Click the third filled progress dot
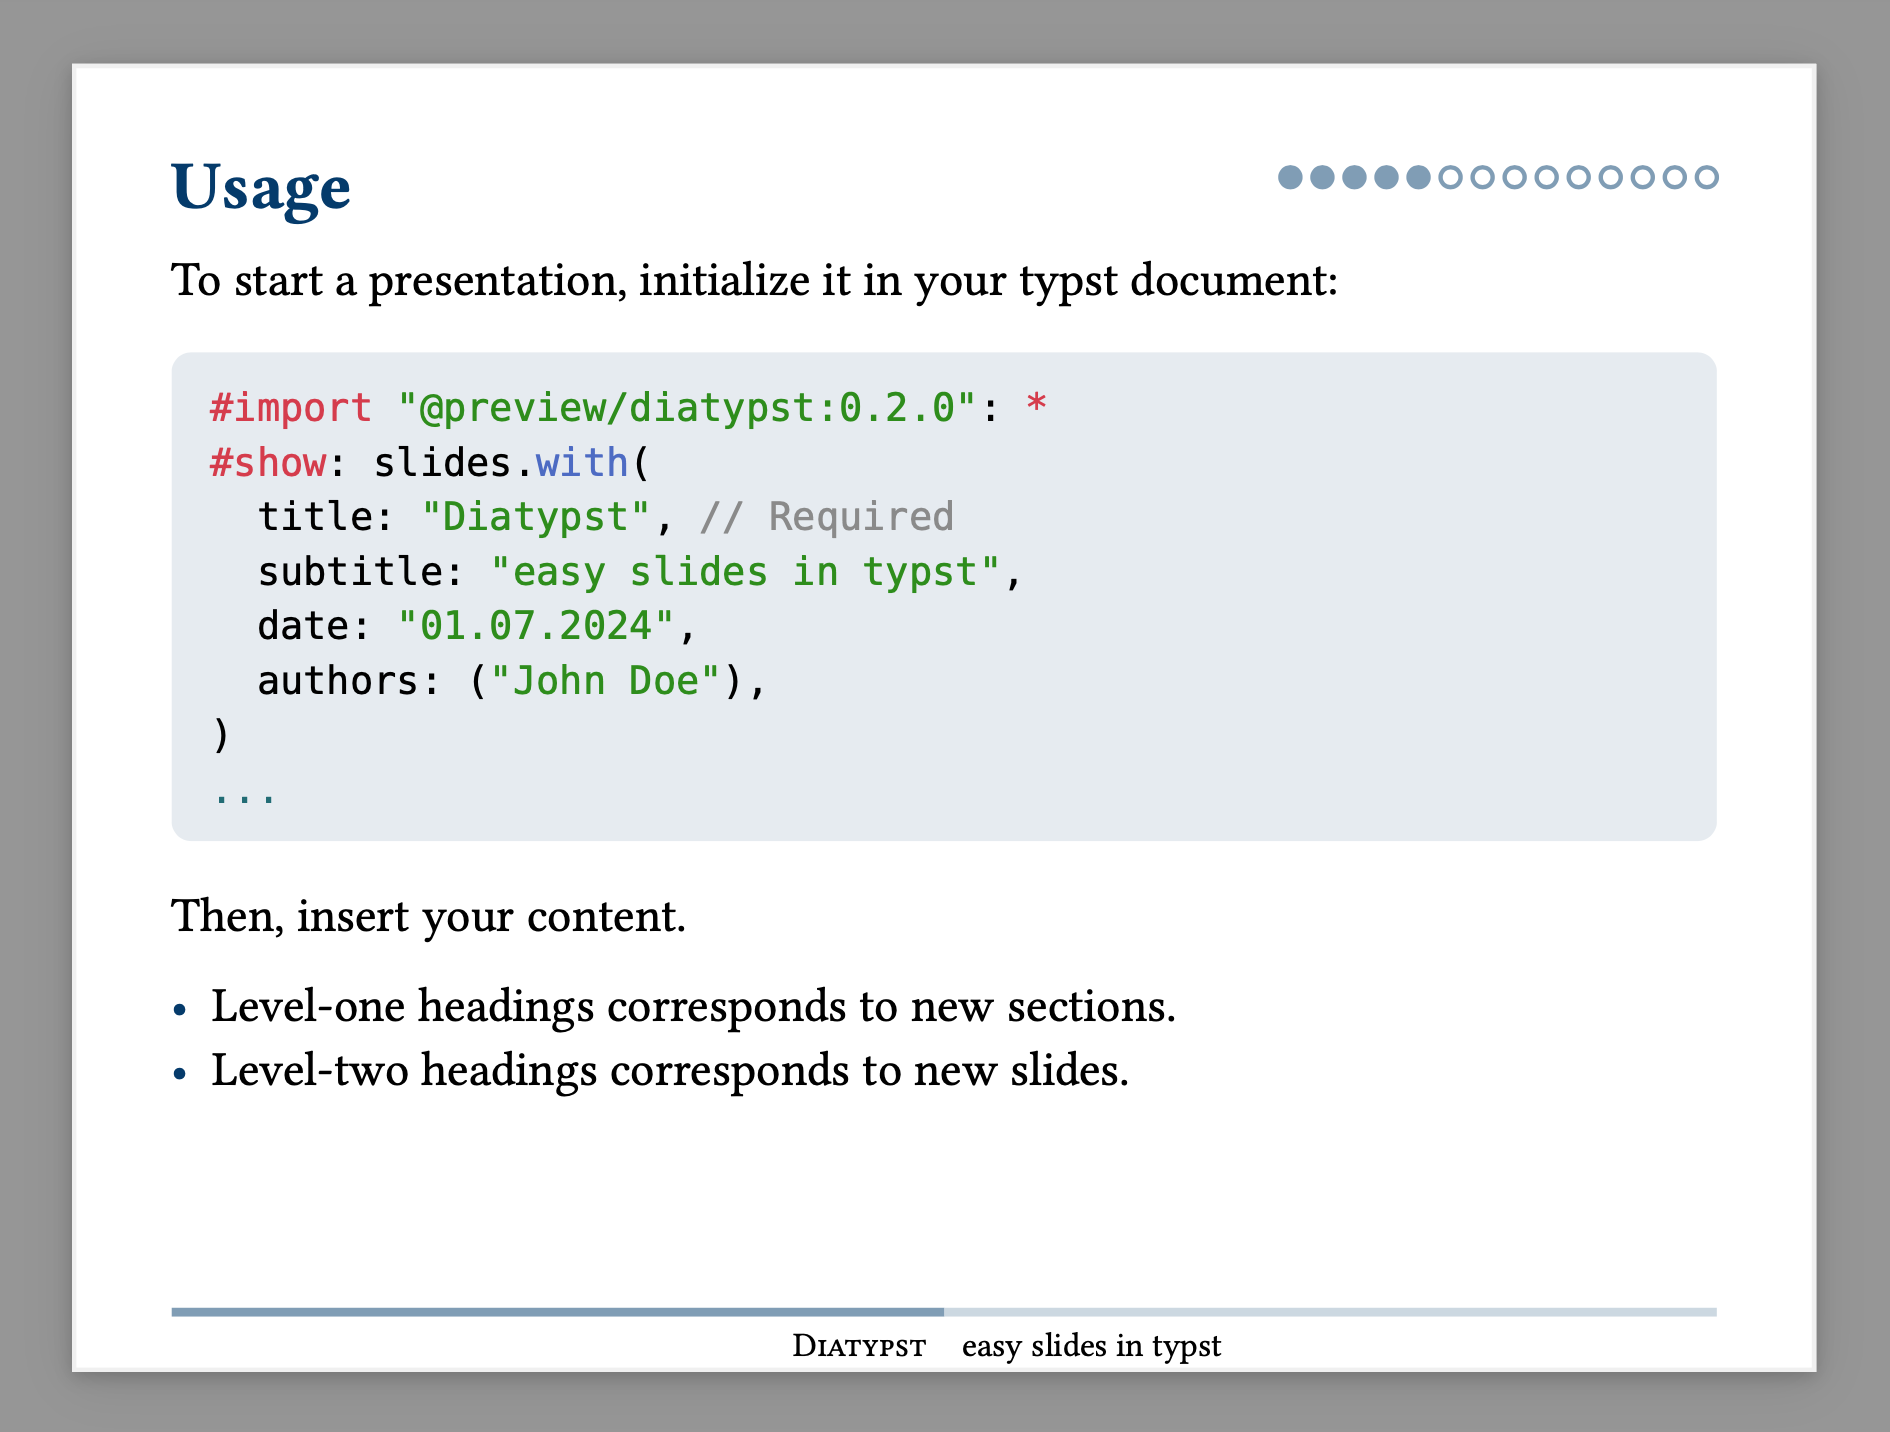The height and width of the screenshot is (1432, 1890). (1355, 177)
